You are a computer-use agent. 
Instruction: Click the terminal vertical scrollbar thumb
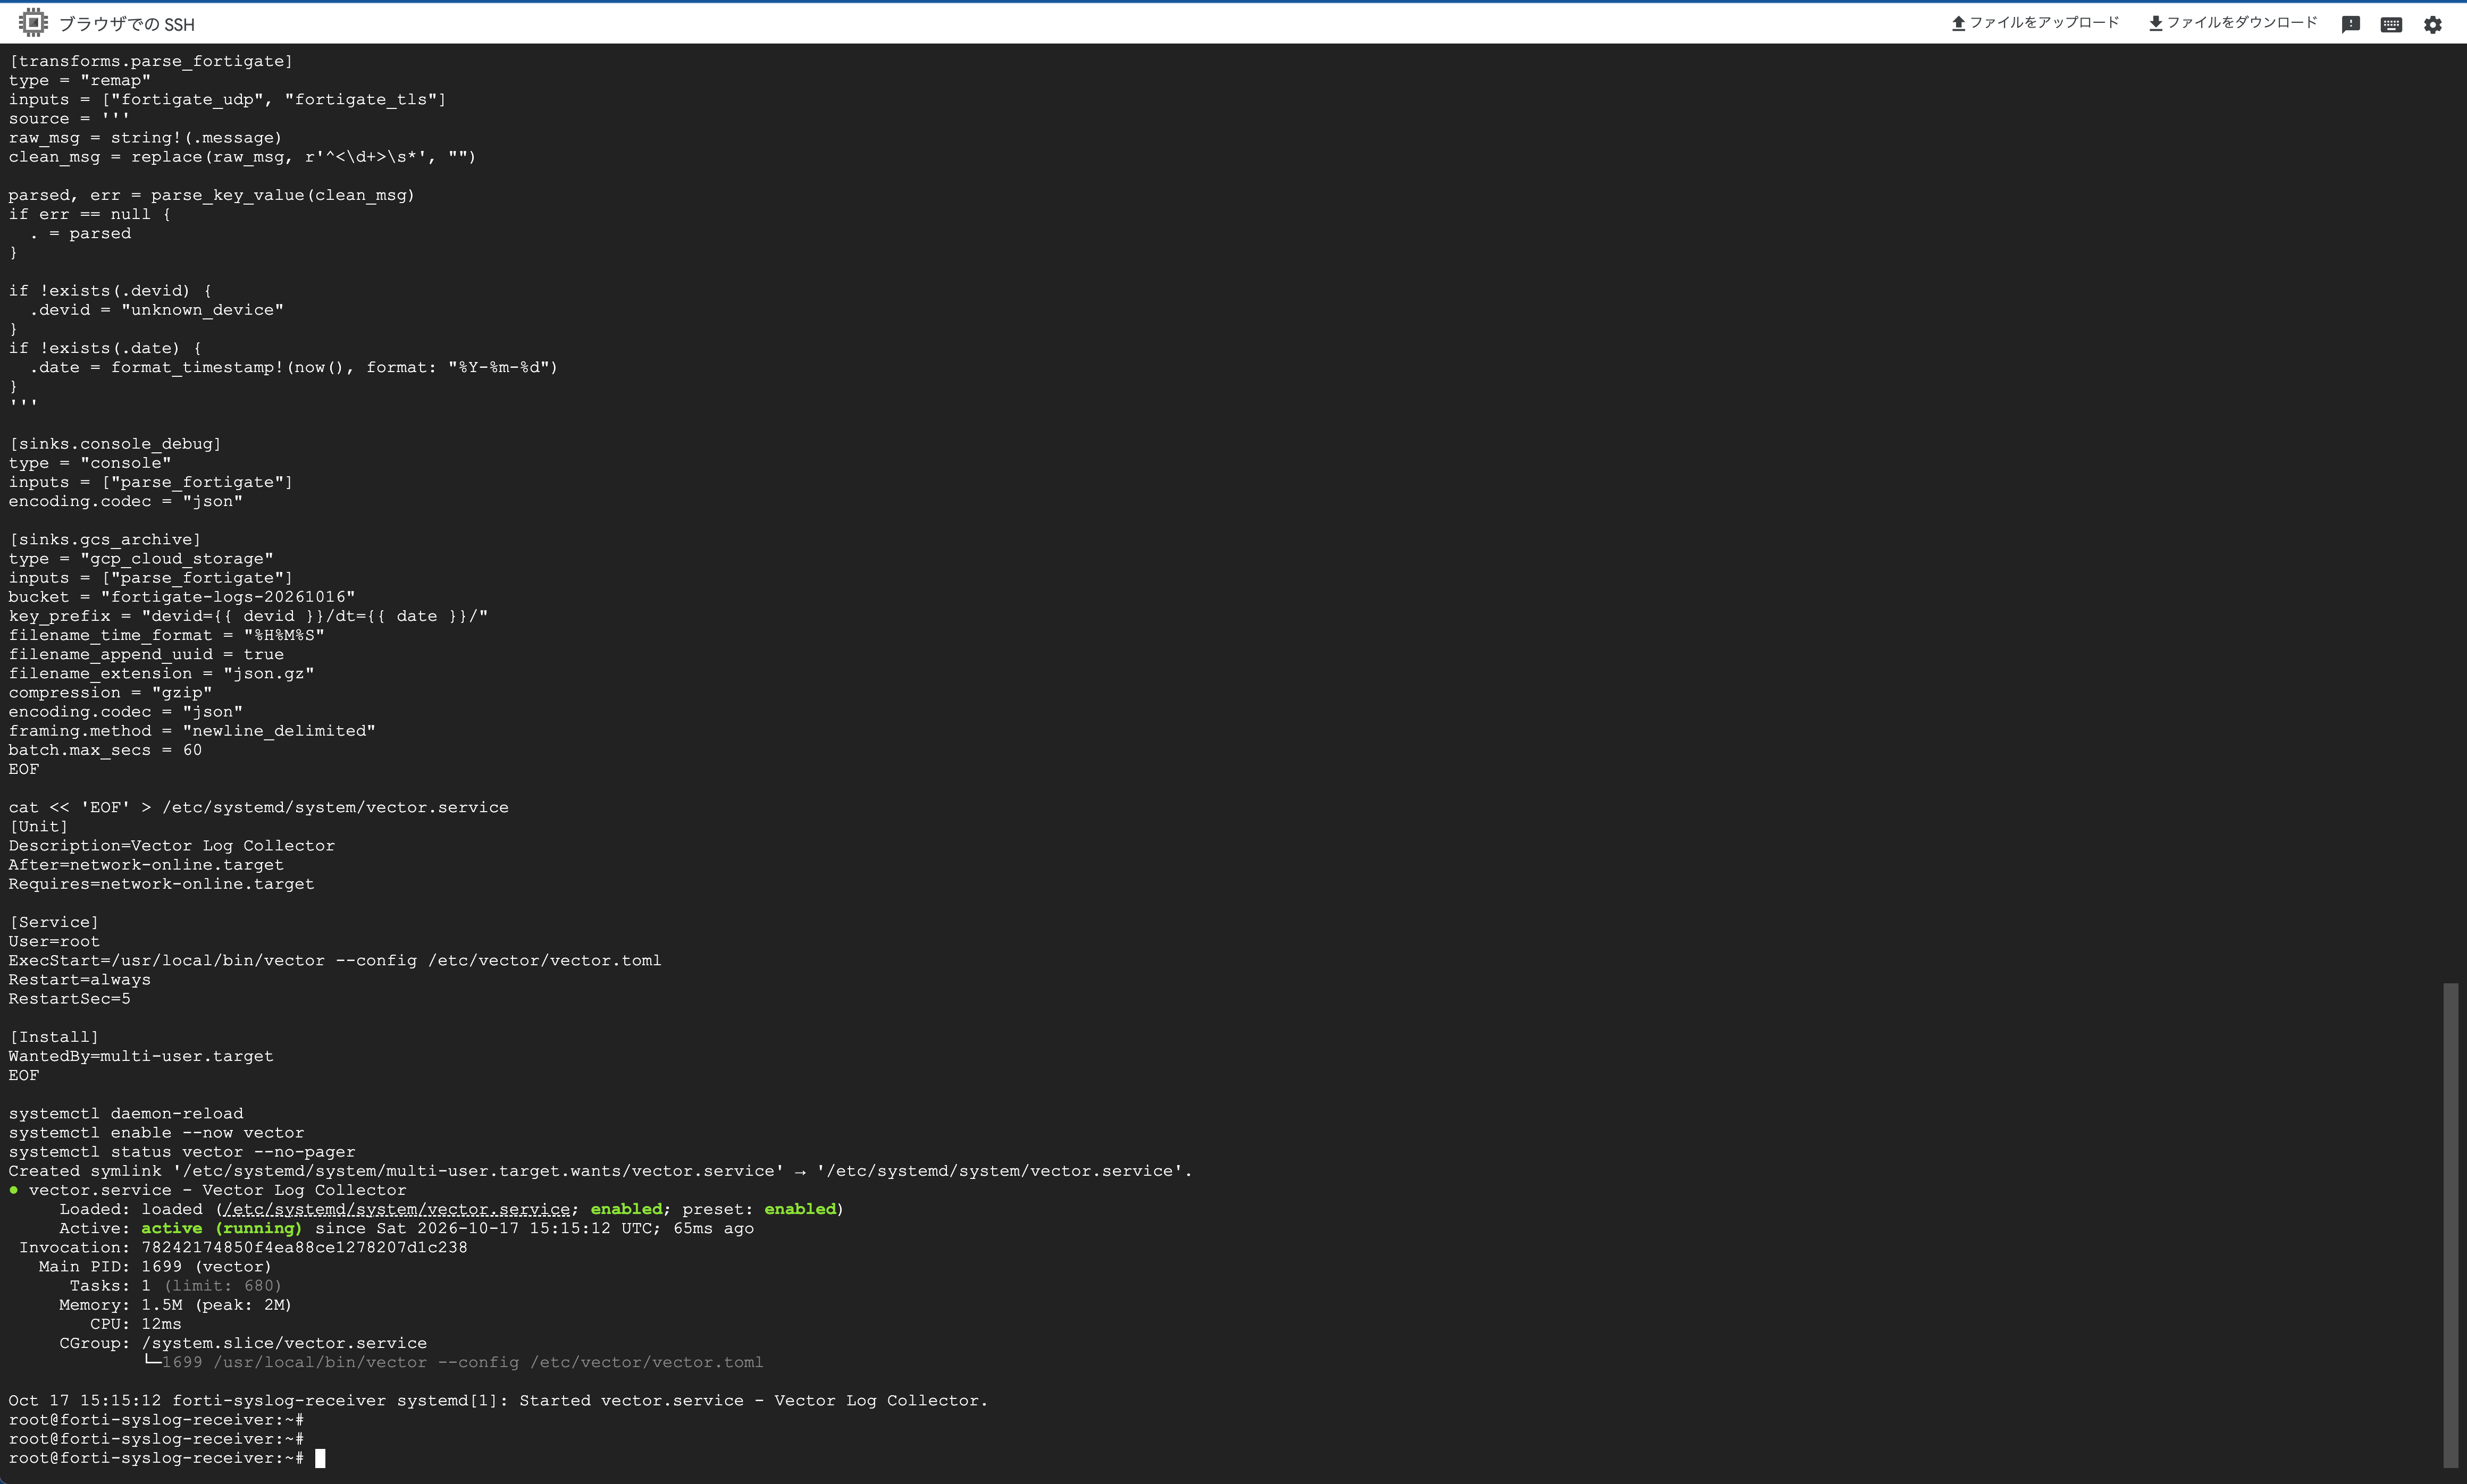[x=2450, y=1225]
